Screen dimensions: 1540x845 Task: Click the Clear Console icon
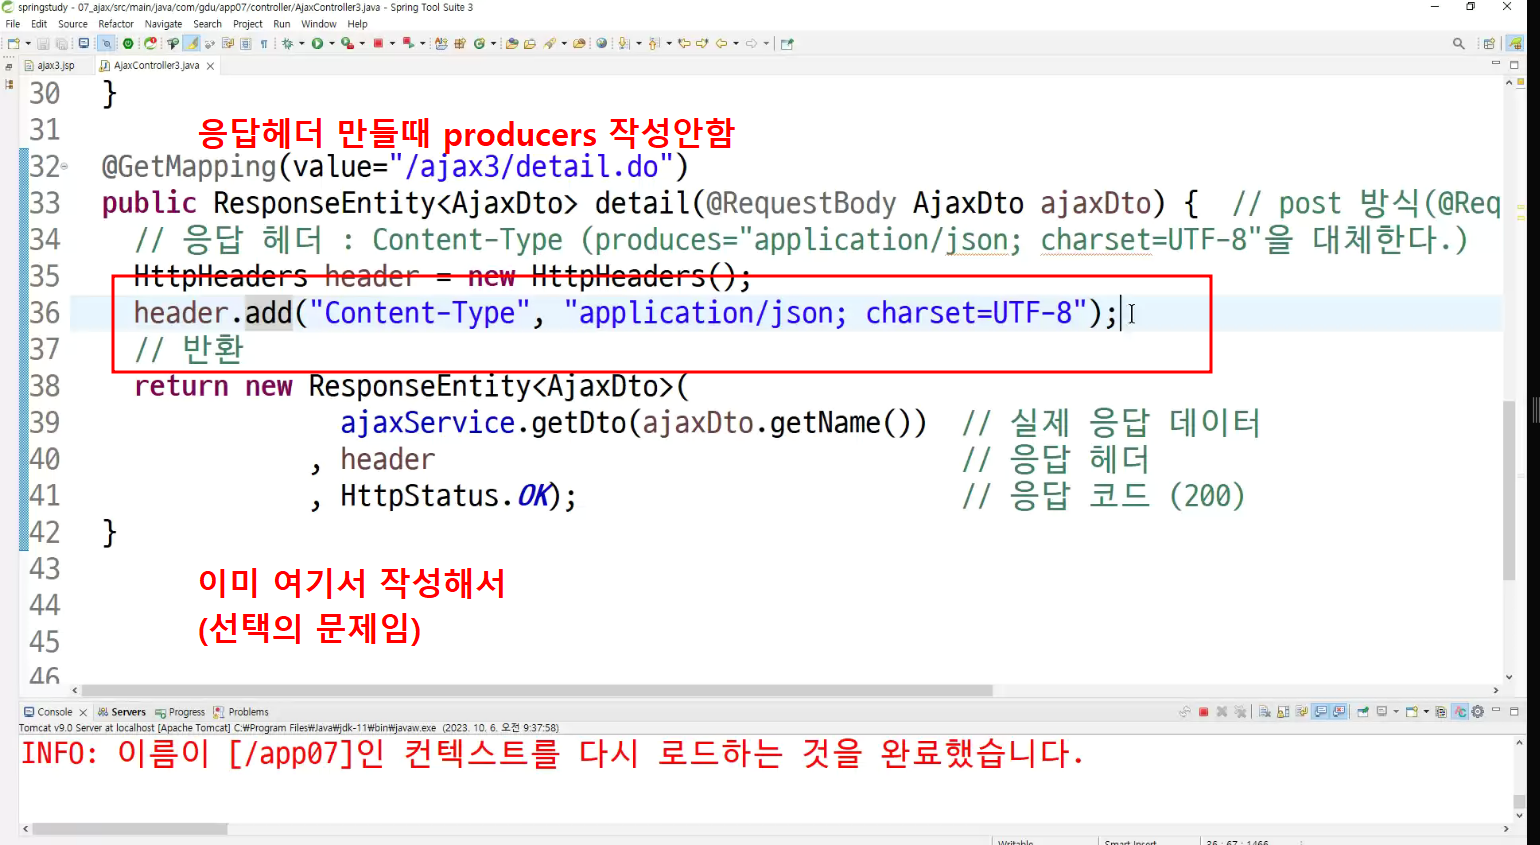[x=1264, y=712]
